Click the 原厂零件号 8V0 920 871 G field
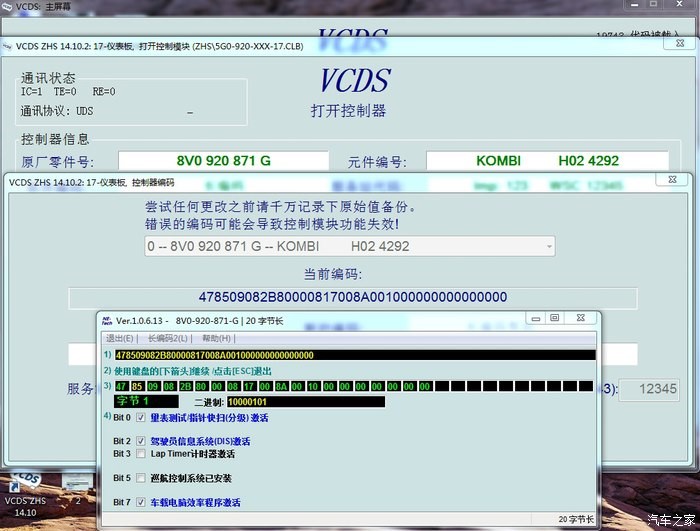 (x=223, y=161)
